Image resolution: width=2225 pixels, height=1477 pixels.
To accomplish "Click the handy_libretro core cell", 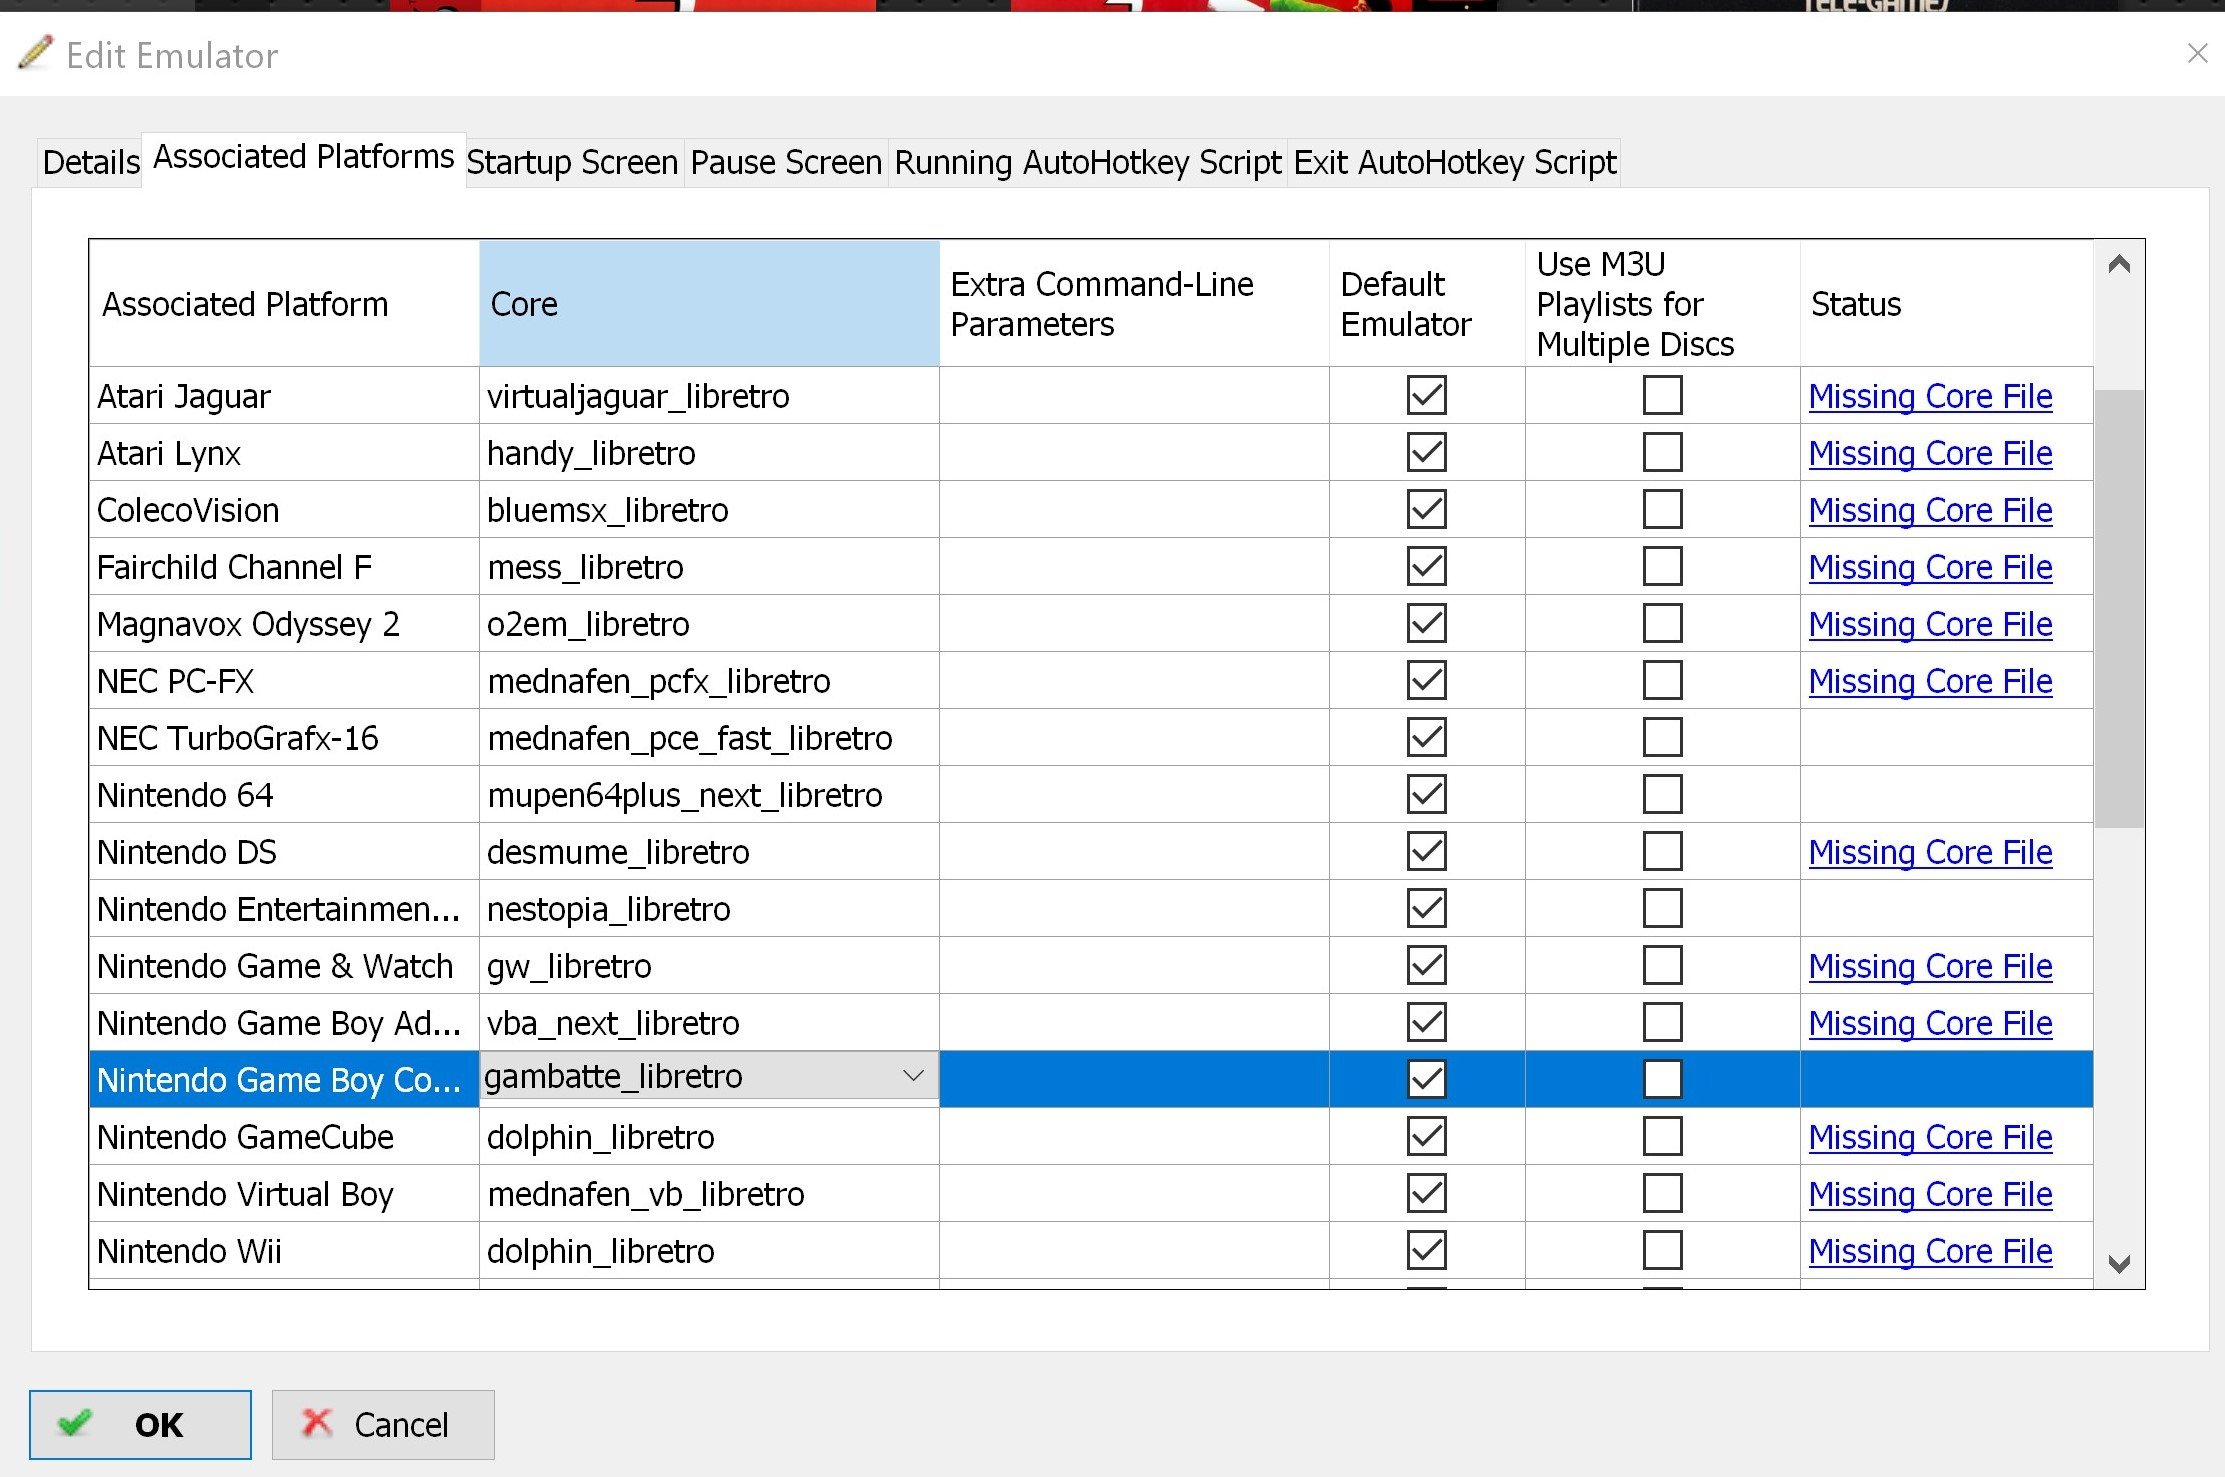I will 709,453.
